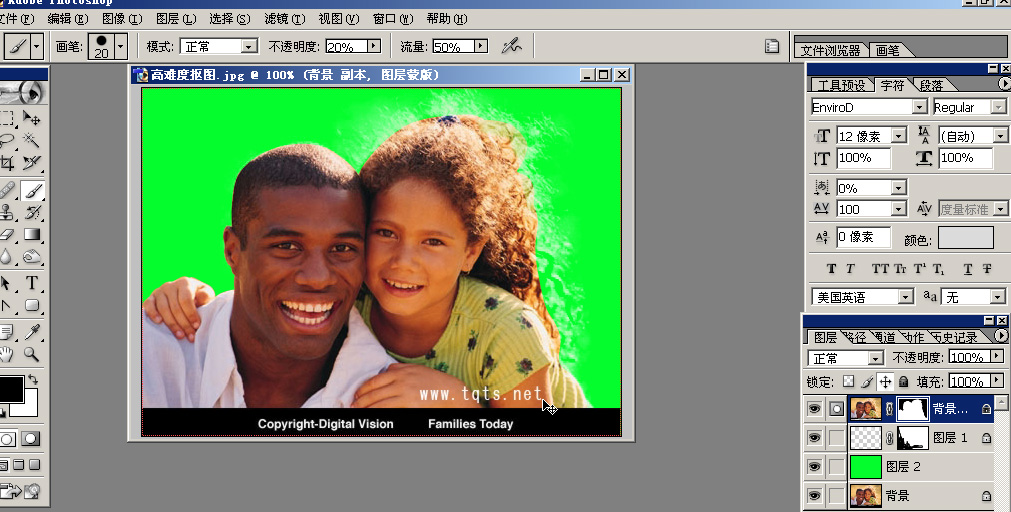Switch to the 文件浏览器 tab

pos(830,50)
